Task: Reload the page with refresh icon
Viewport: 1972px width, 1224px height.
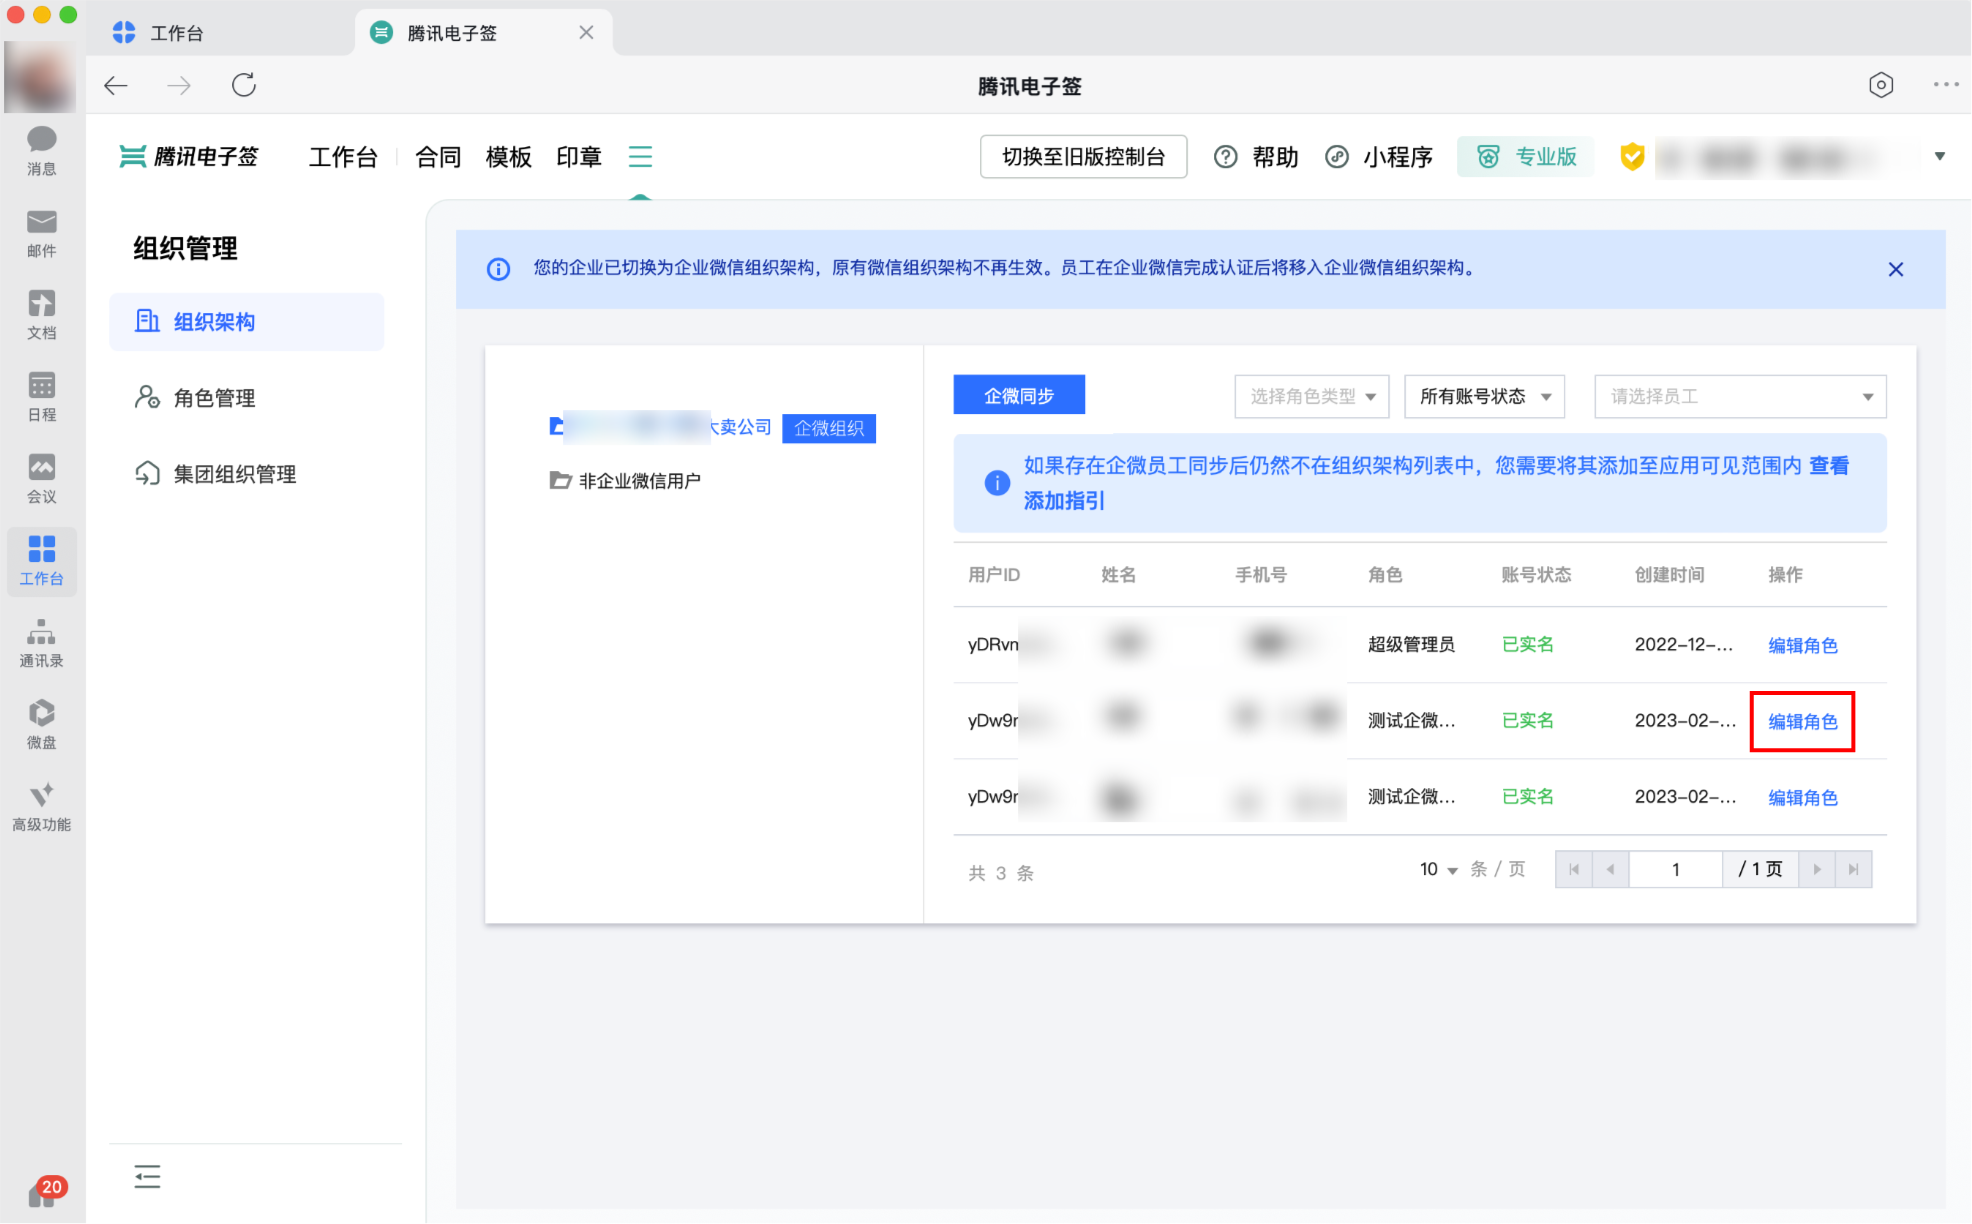Action: 244,85
